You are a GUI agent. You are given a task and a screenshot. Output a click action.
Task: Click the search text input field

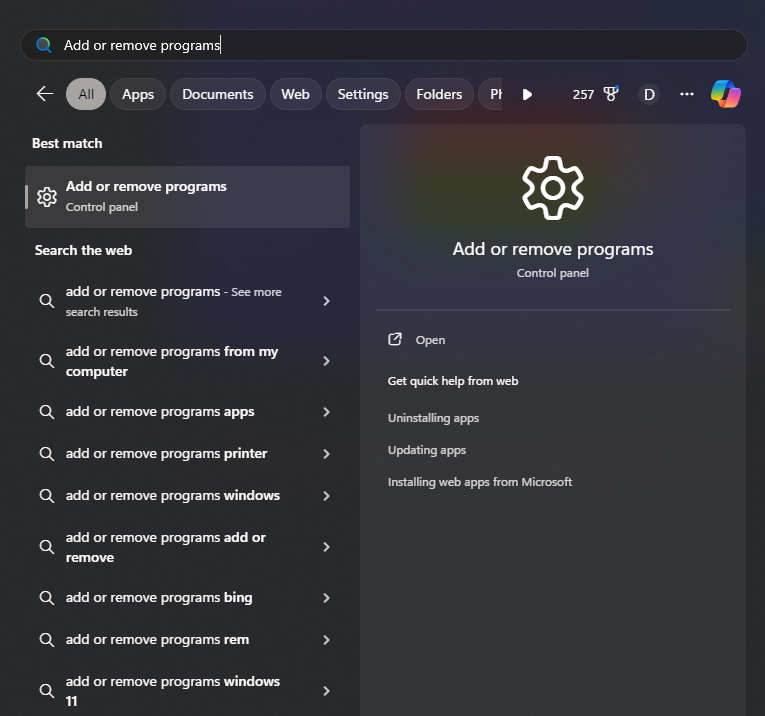coord(400,45)
